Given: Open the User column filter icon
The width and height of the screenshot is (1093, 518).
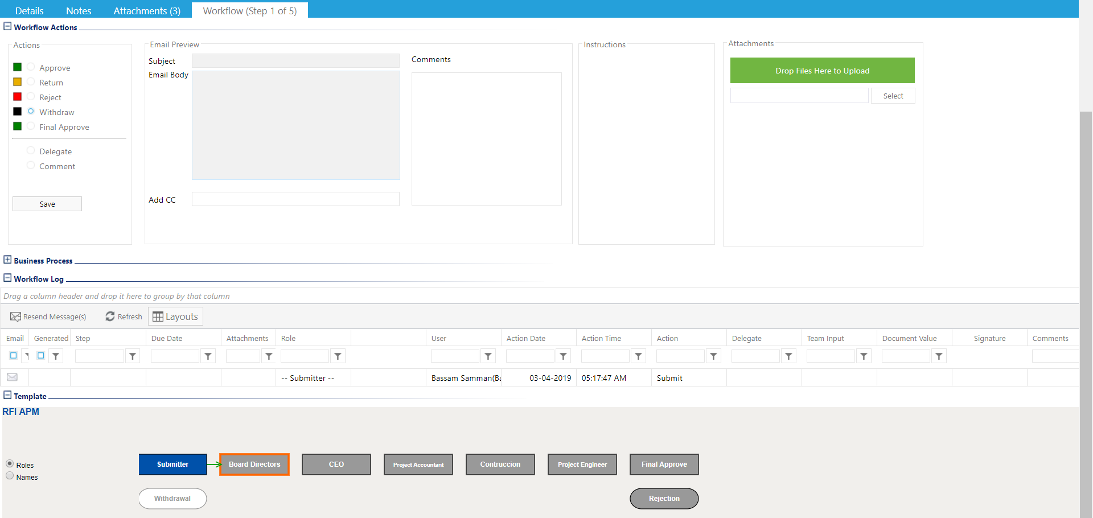Looking at the screenshot, I should [487, 356].
